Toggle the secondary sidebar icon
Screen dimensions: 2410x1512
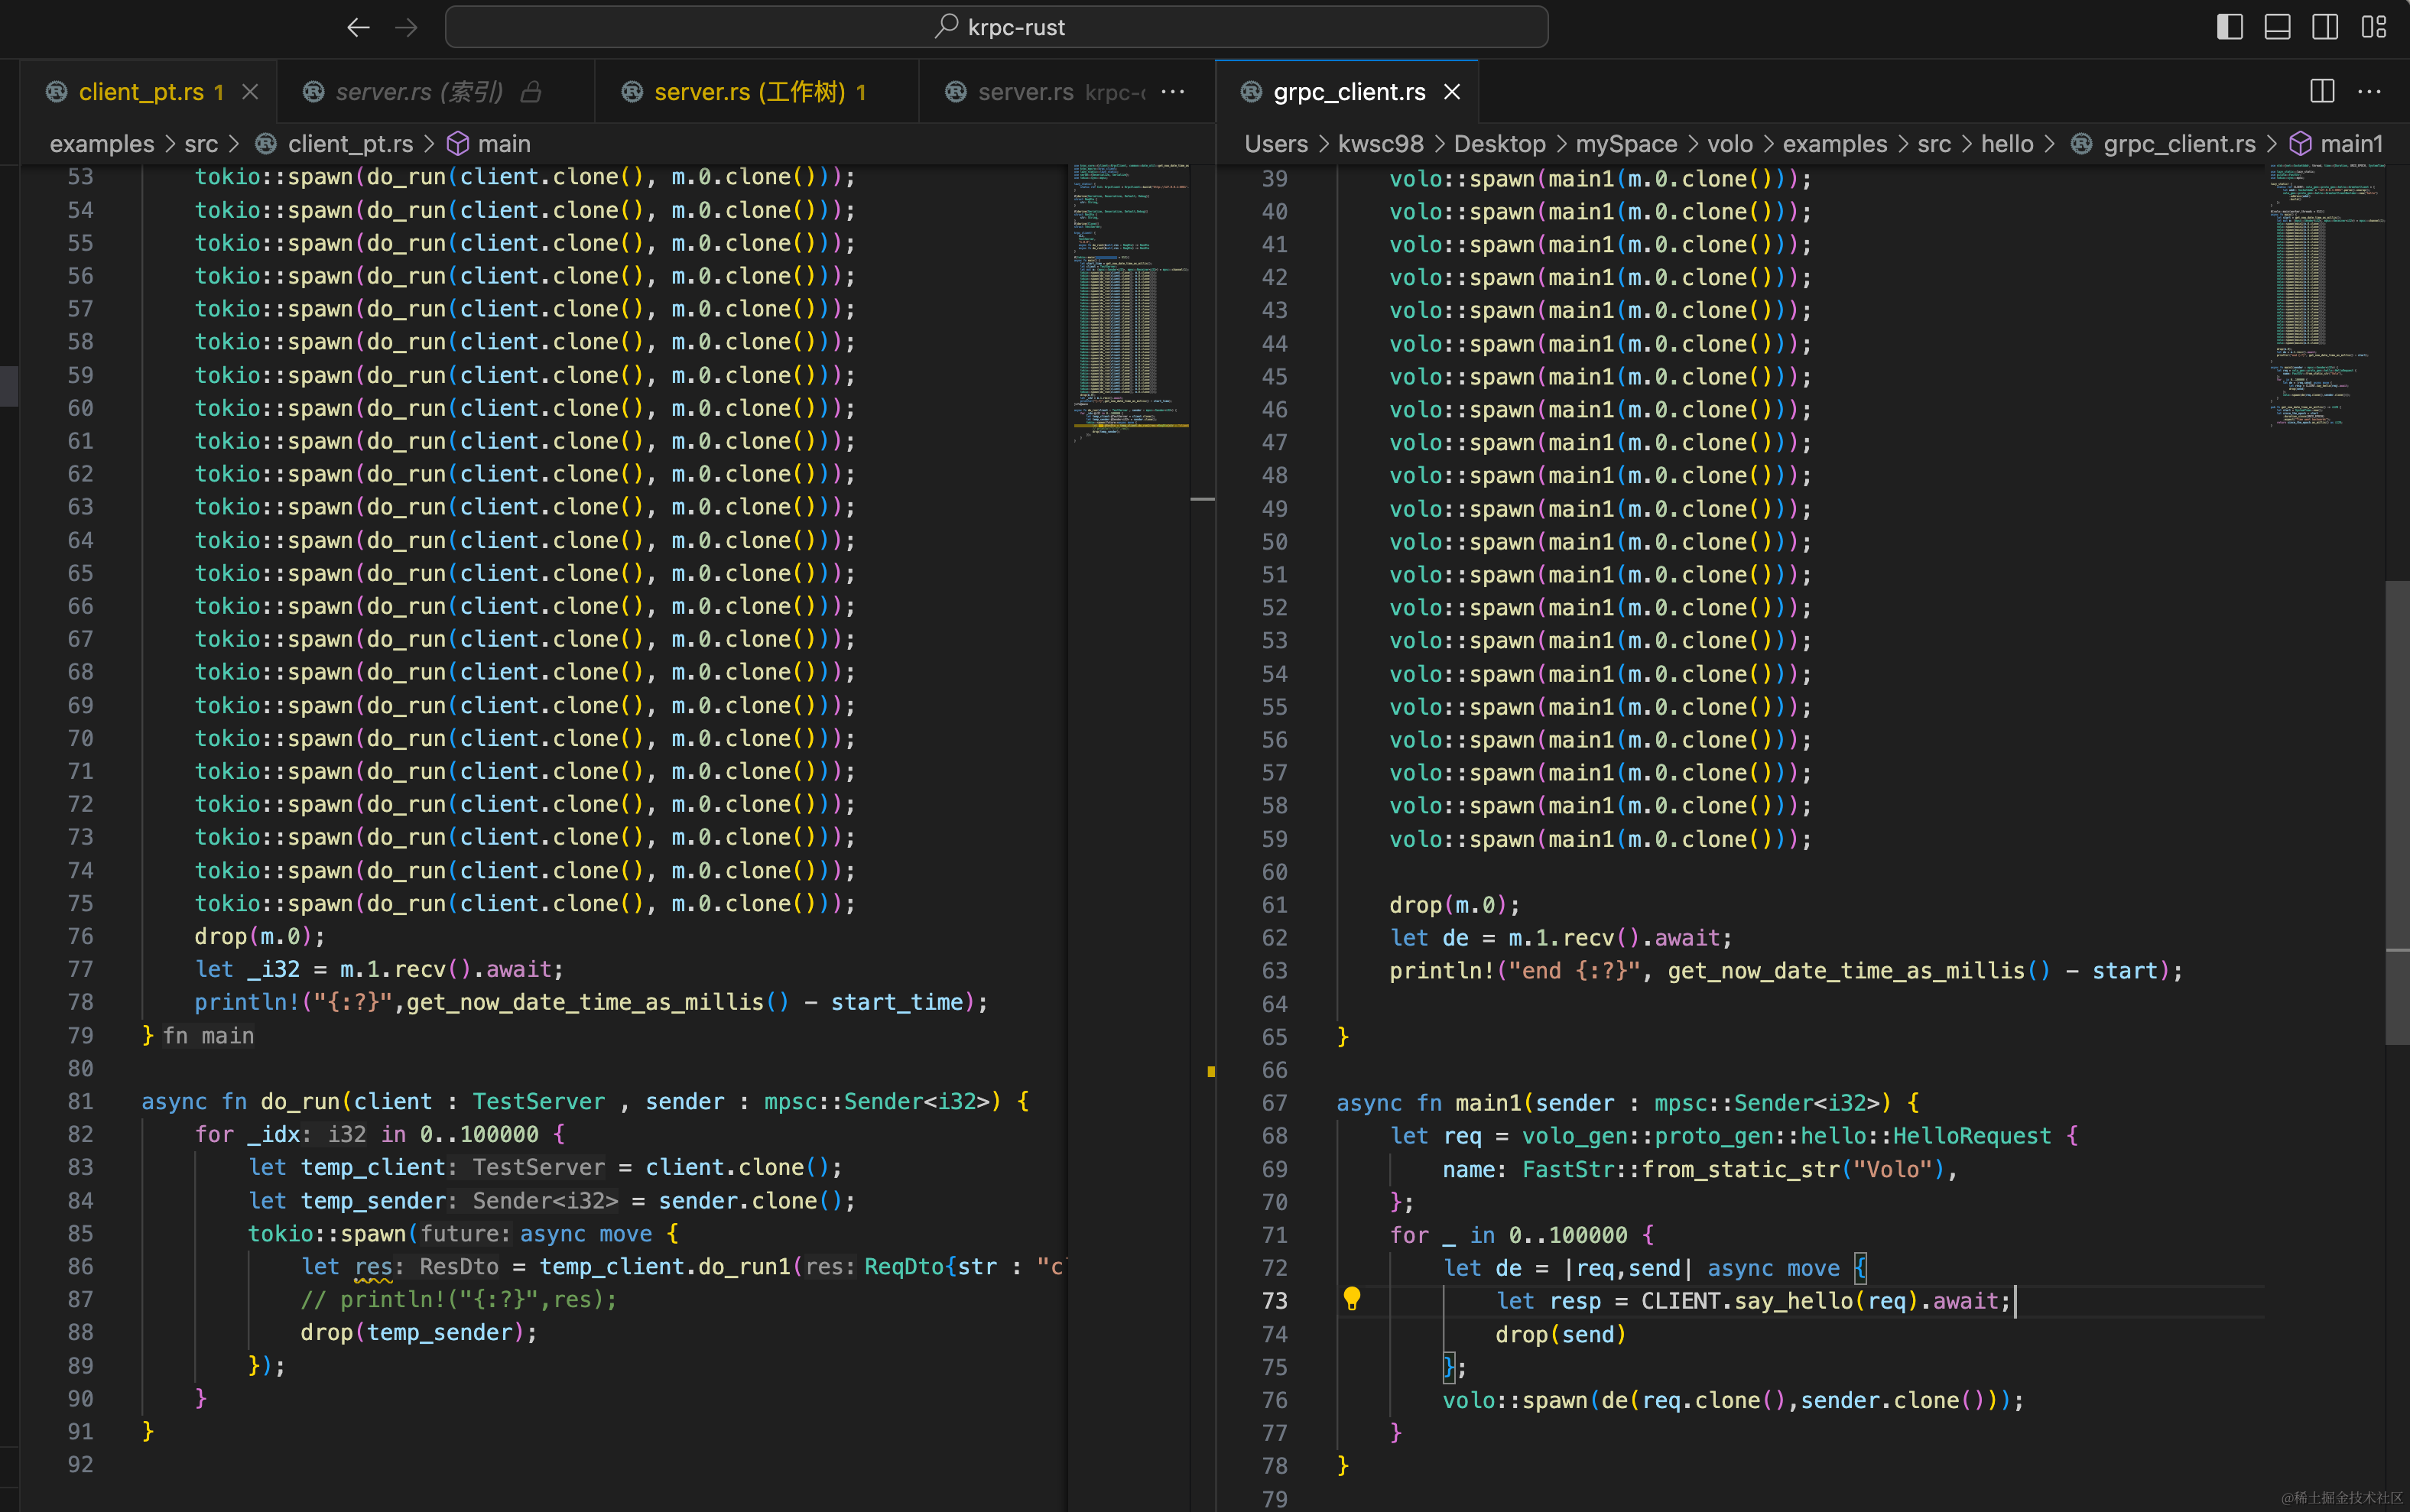click(2325, 27)
